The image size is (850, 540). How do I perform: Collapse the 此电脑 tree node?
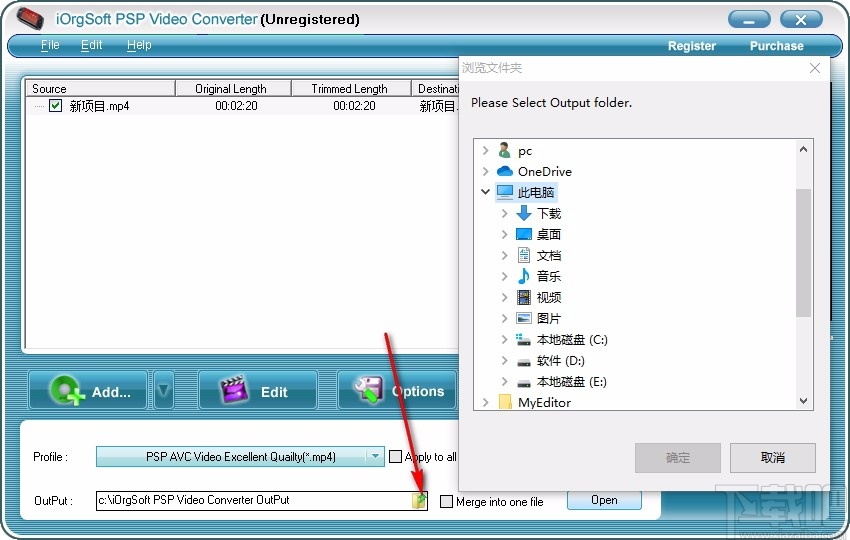tap(486, 192)
